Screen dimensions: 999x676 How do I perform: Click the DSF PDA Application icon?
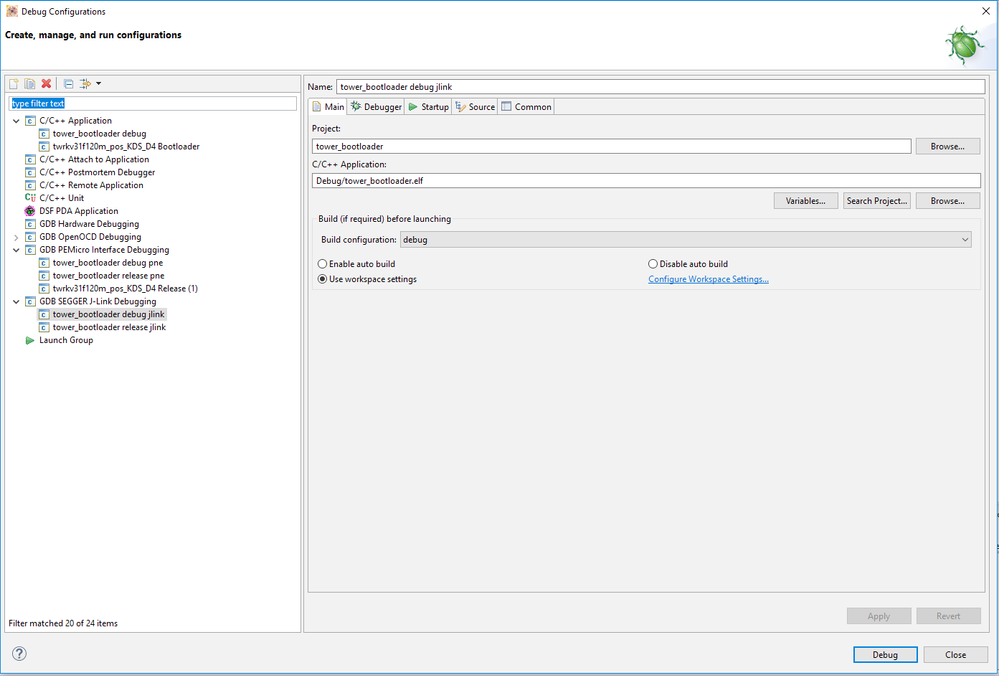[30, 211]
